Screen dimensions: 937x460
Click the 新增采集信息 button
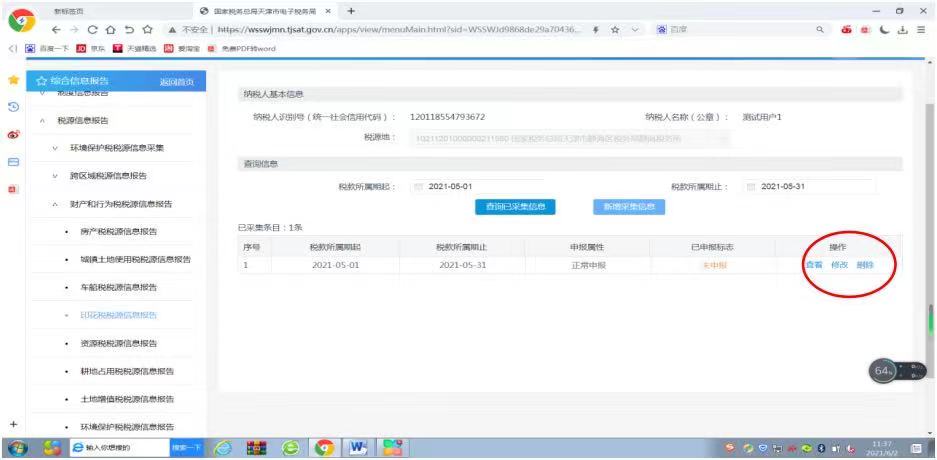629,207
